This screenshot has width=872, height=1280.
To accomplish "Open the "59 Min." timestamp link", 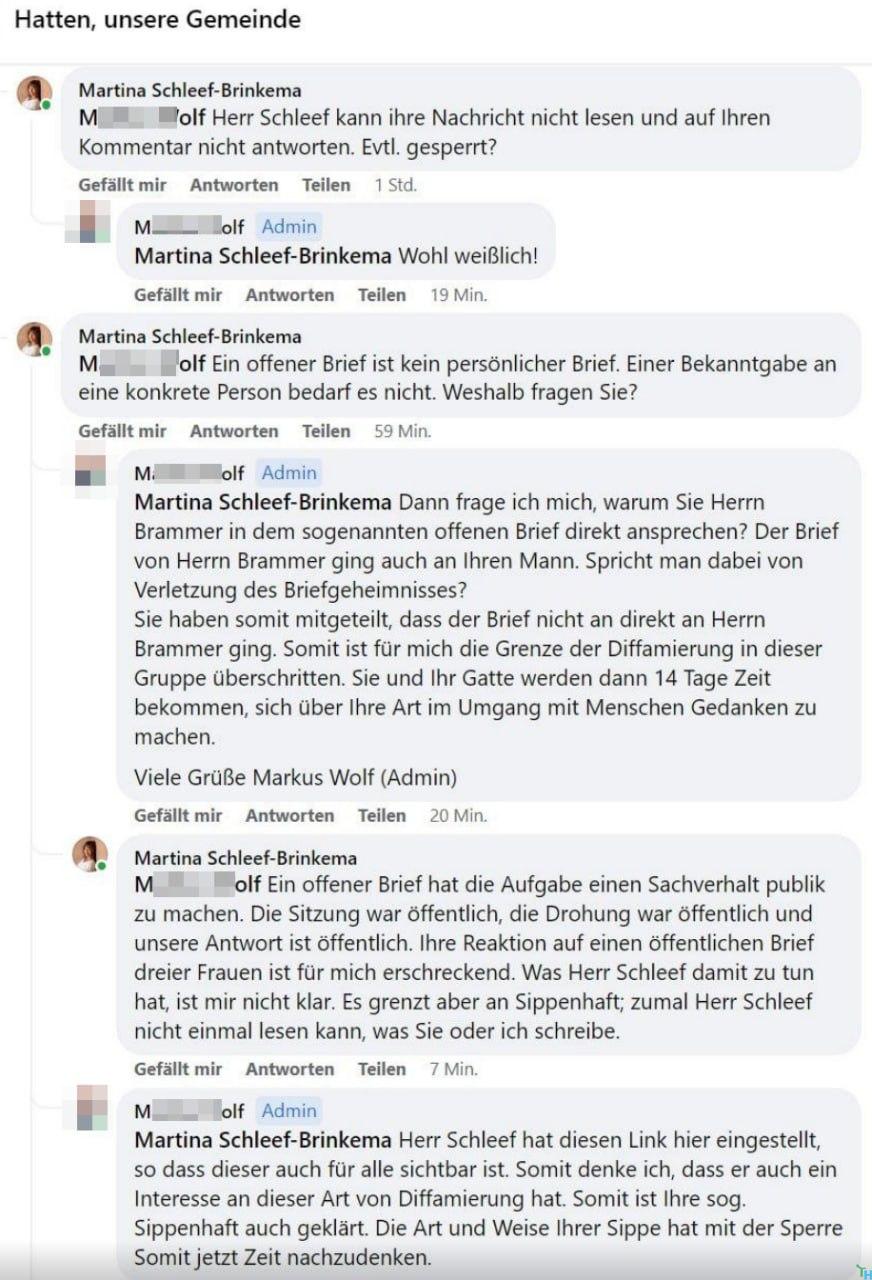I will (x=402, y=431).
